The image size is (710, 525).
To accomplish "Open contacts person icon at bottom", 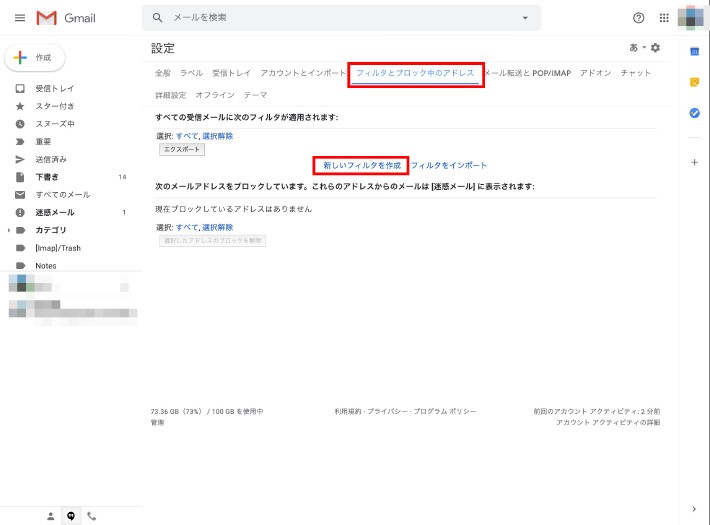I will 51,516.
